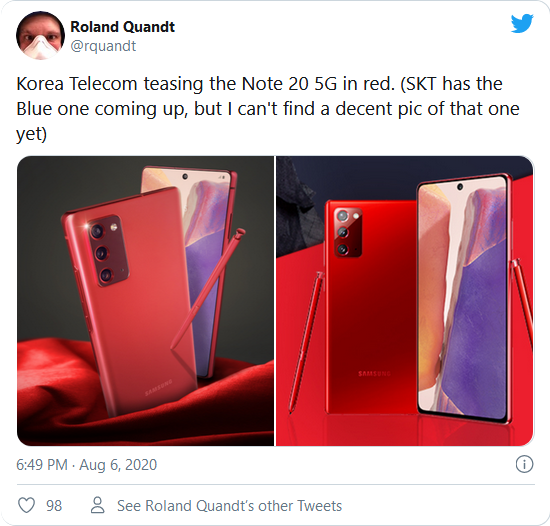This screenshot has width=550, height=526.
Task: See Roland Quandt's other Tweets
Action: pyautogui.click(x=229, y=506)
